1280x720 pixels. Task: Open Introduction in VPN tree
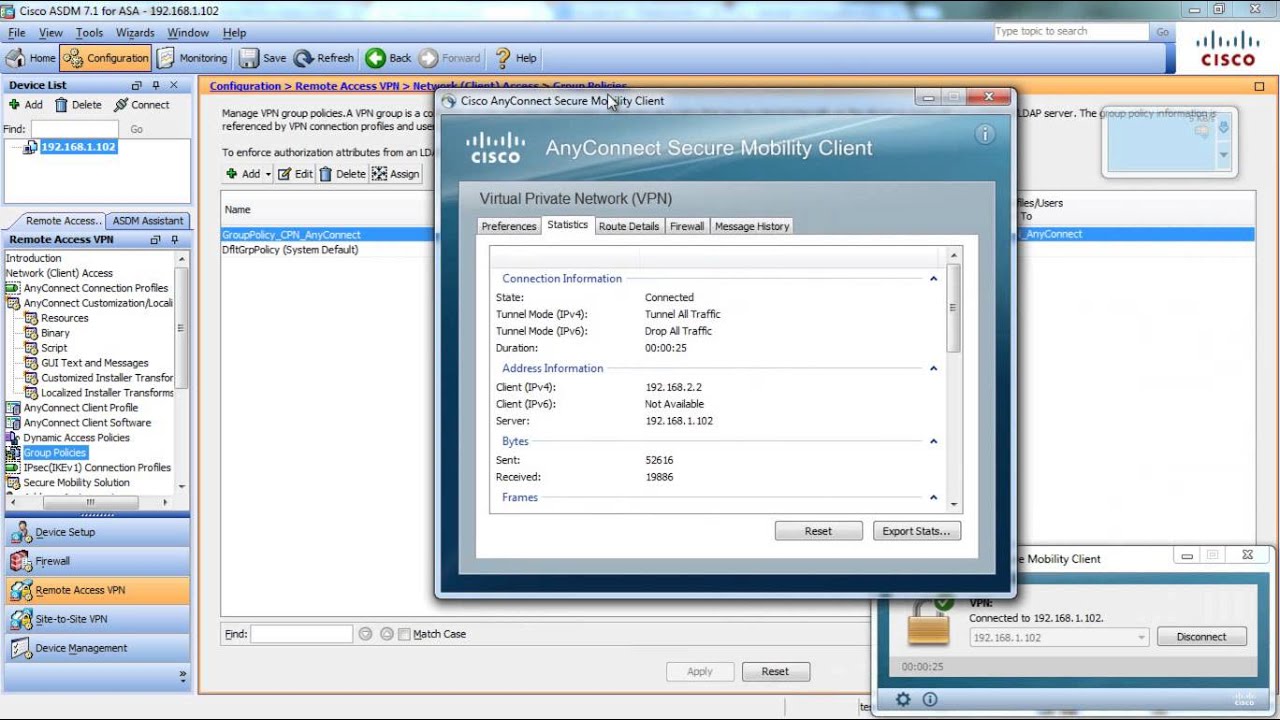pos(33,258)
